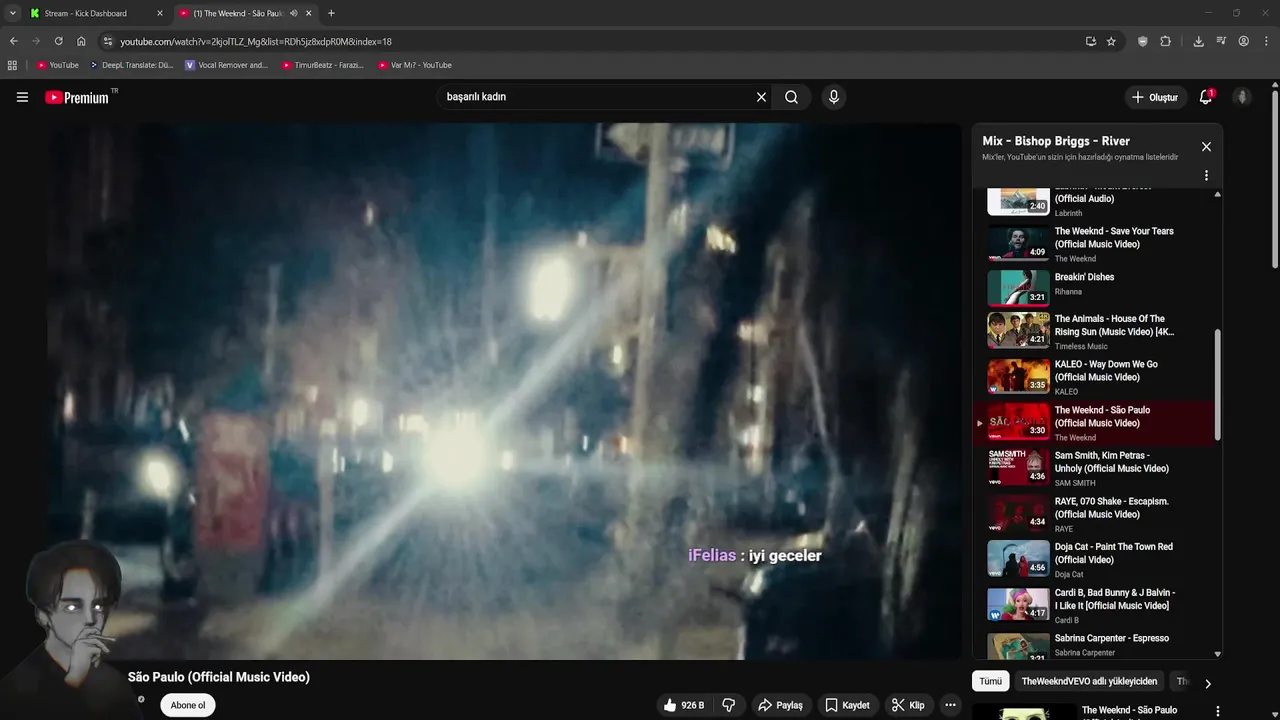The image size is (1280, 720).
Task: Open YouTube bookmark
Action: coord(57,65)
